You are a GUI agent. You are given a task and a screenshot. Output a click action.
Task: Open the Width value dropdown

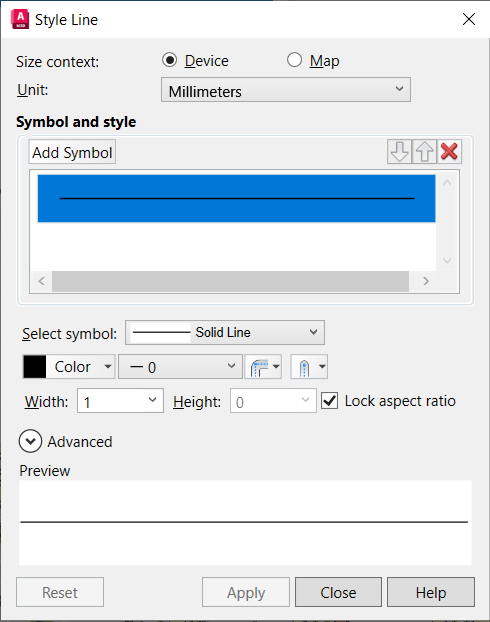pyautogui.click(x=120, y=401)
